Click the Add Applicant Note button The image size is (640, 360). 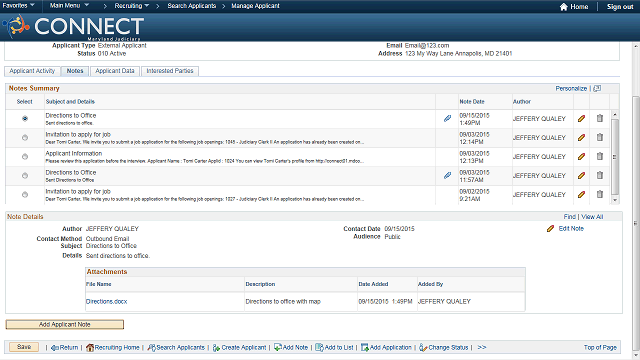tap(64, 324)
